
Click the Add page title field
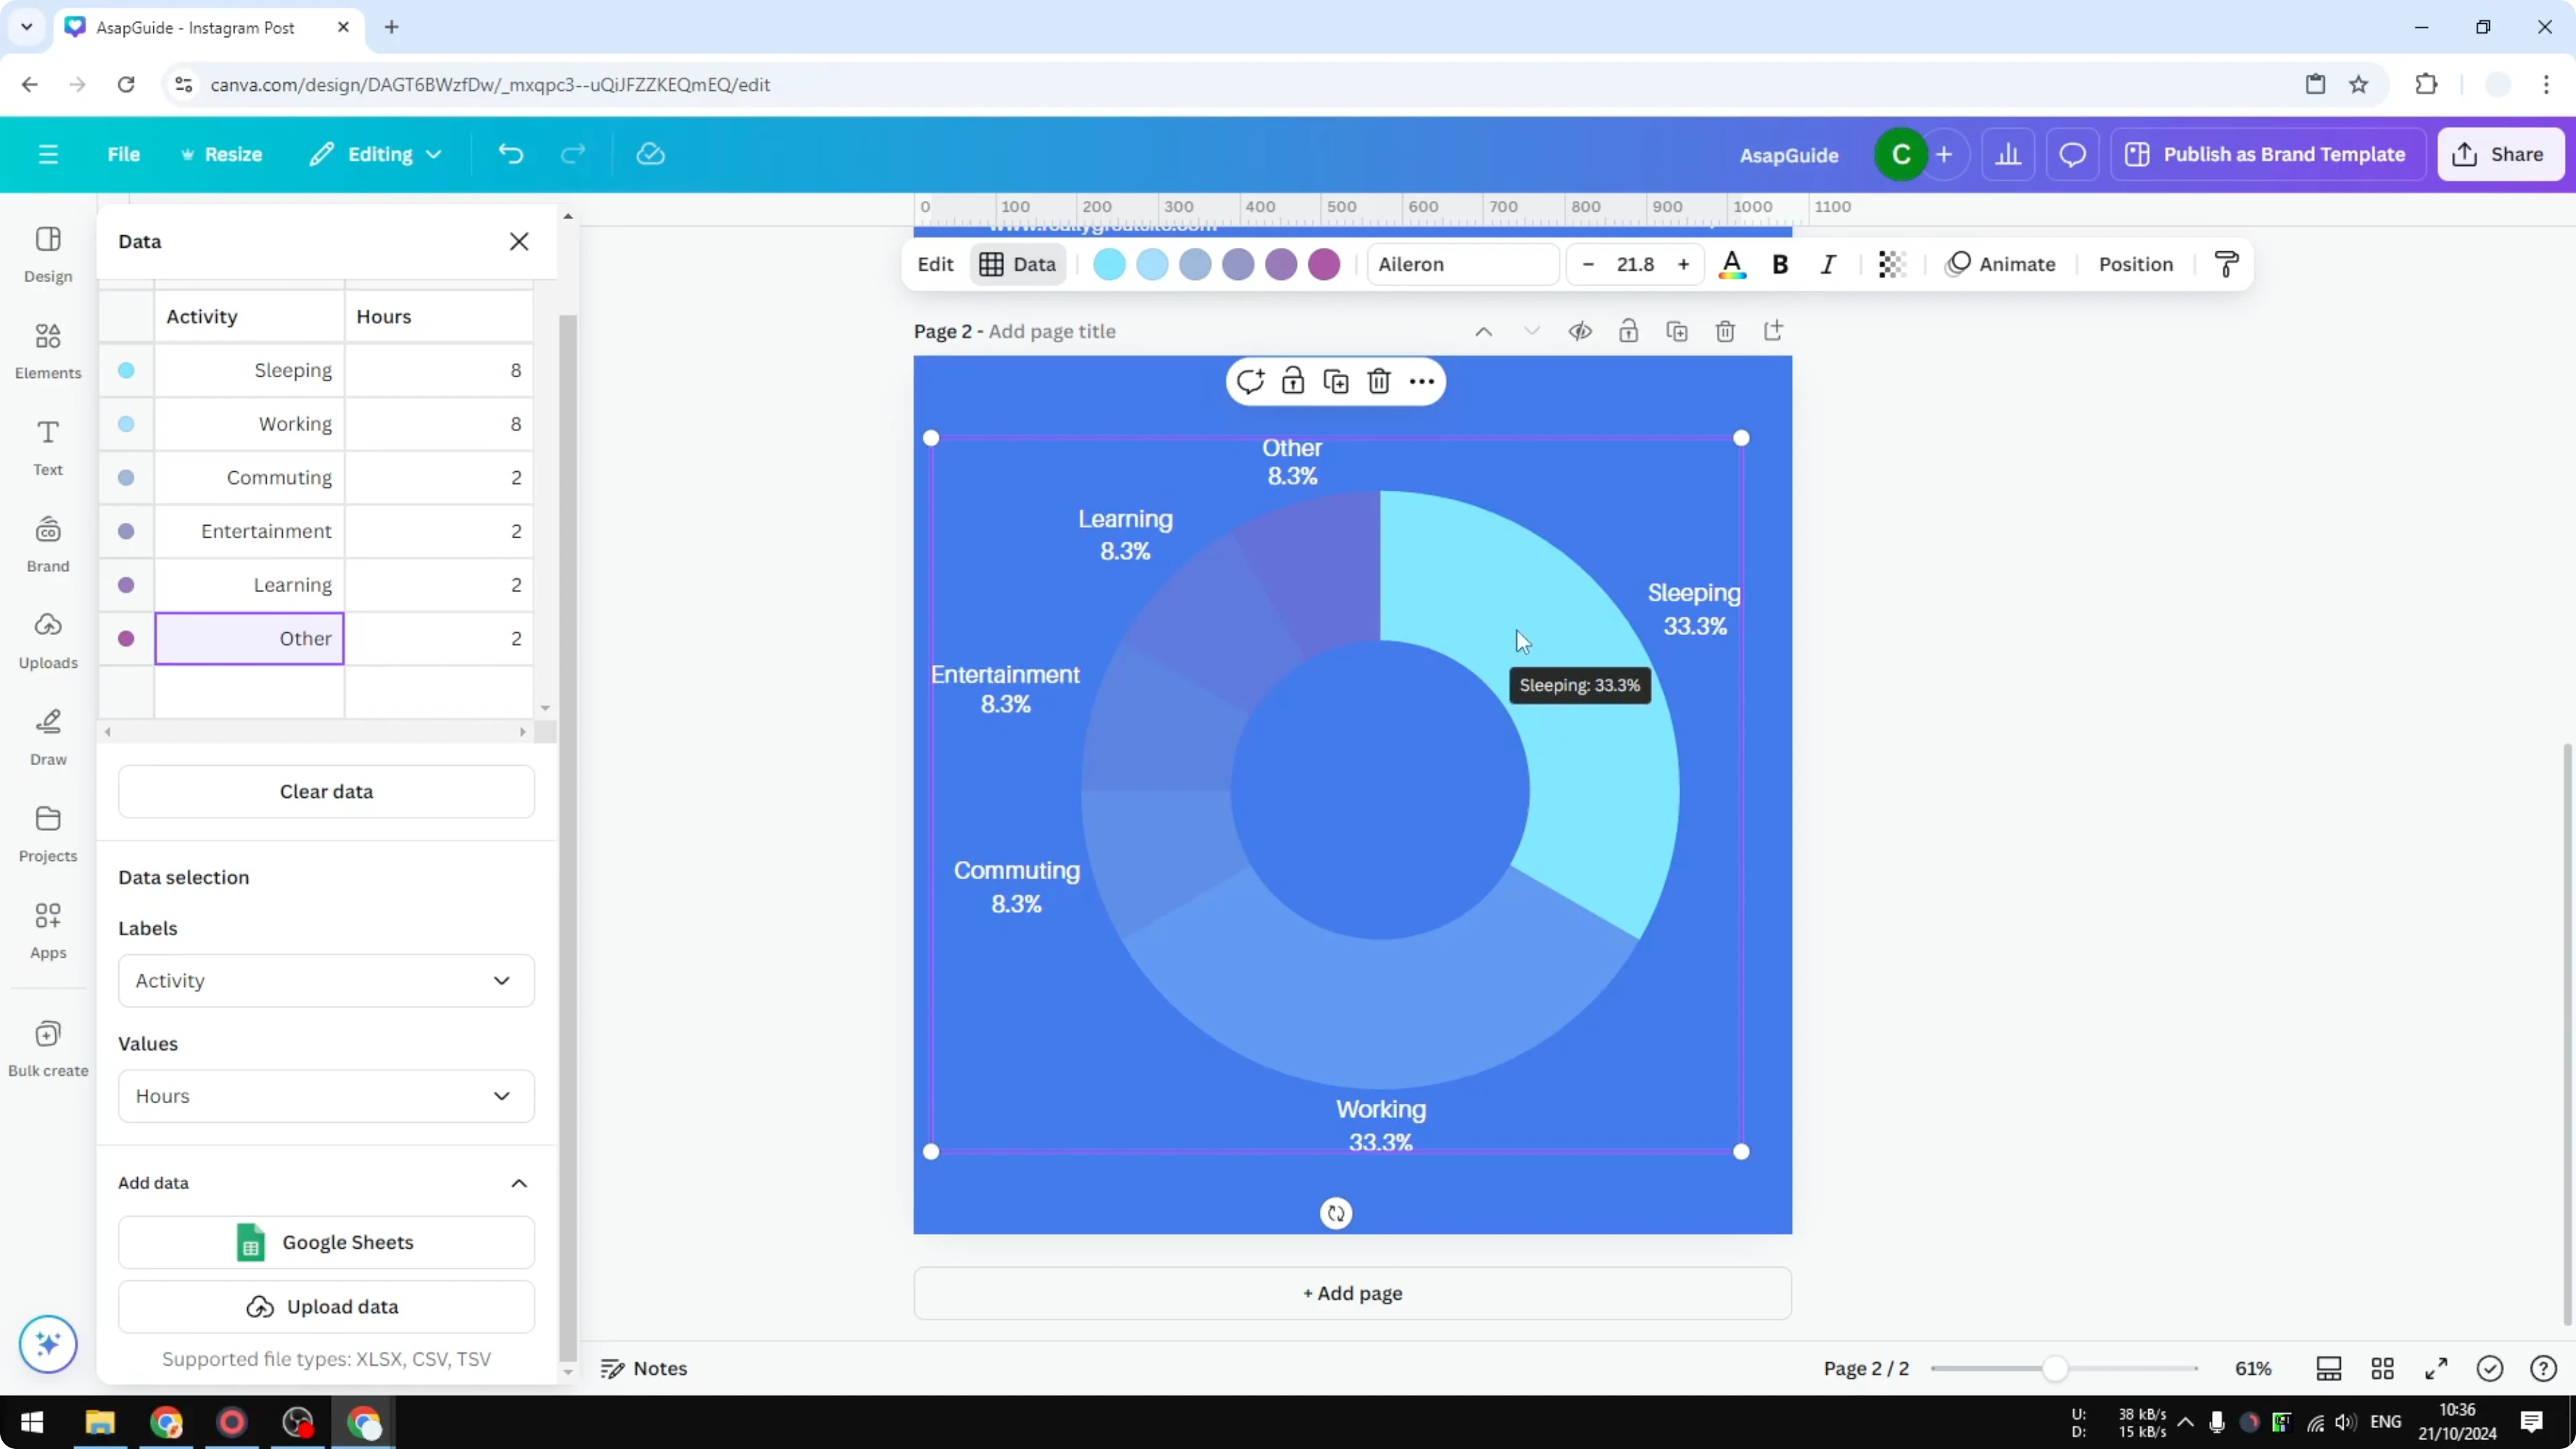[1051, 331]
